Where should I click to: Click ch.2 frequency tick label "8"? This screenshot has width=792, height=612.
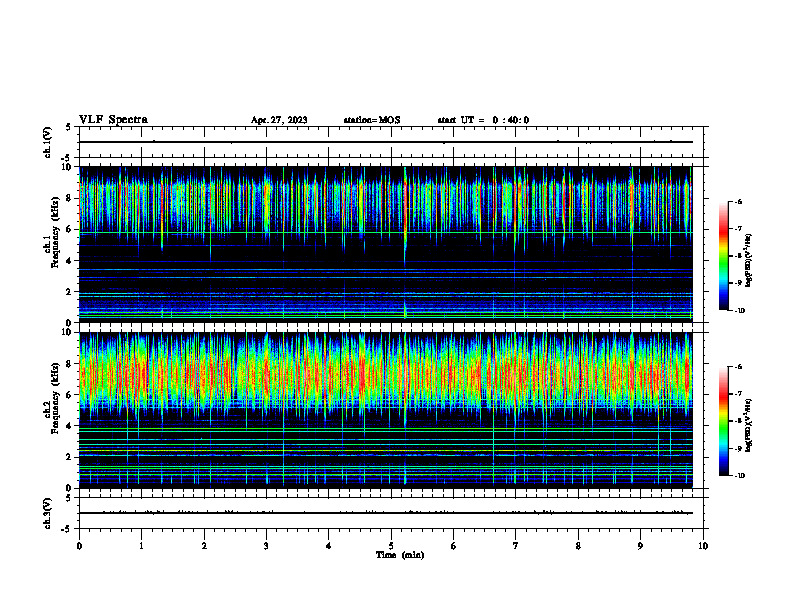69,364
